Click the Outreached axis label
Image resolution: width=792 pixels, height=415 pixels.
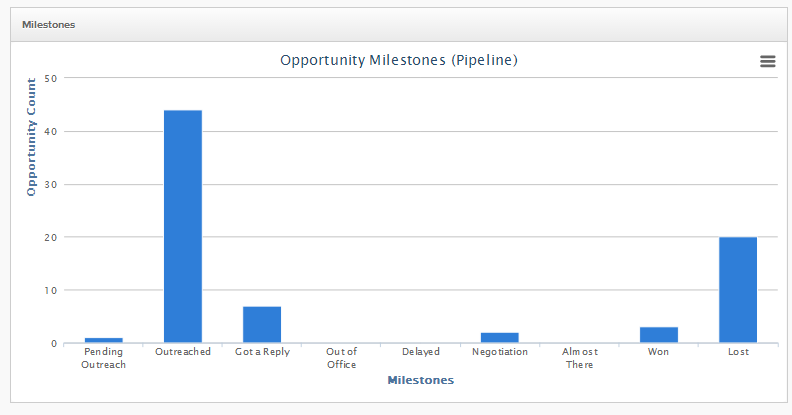point(183,351)
